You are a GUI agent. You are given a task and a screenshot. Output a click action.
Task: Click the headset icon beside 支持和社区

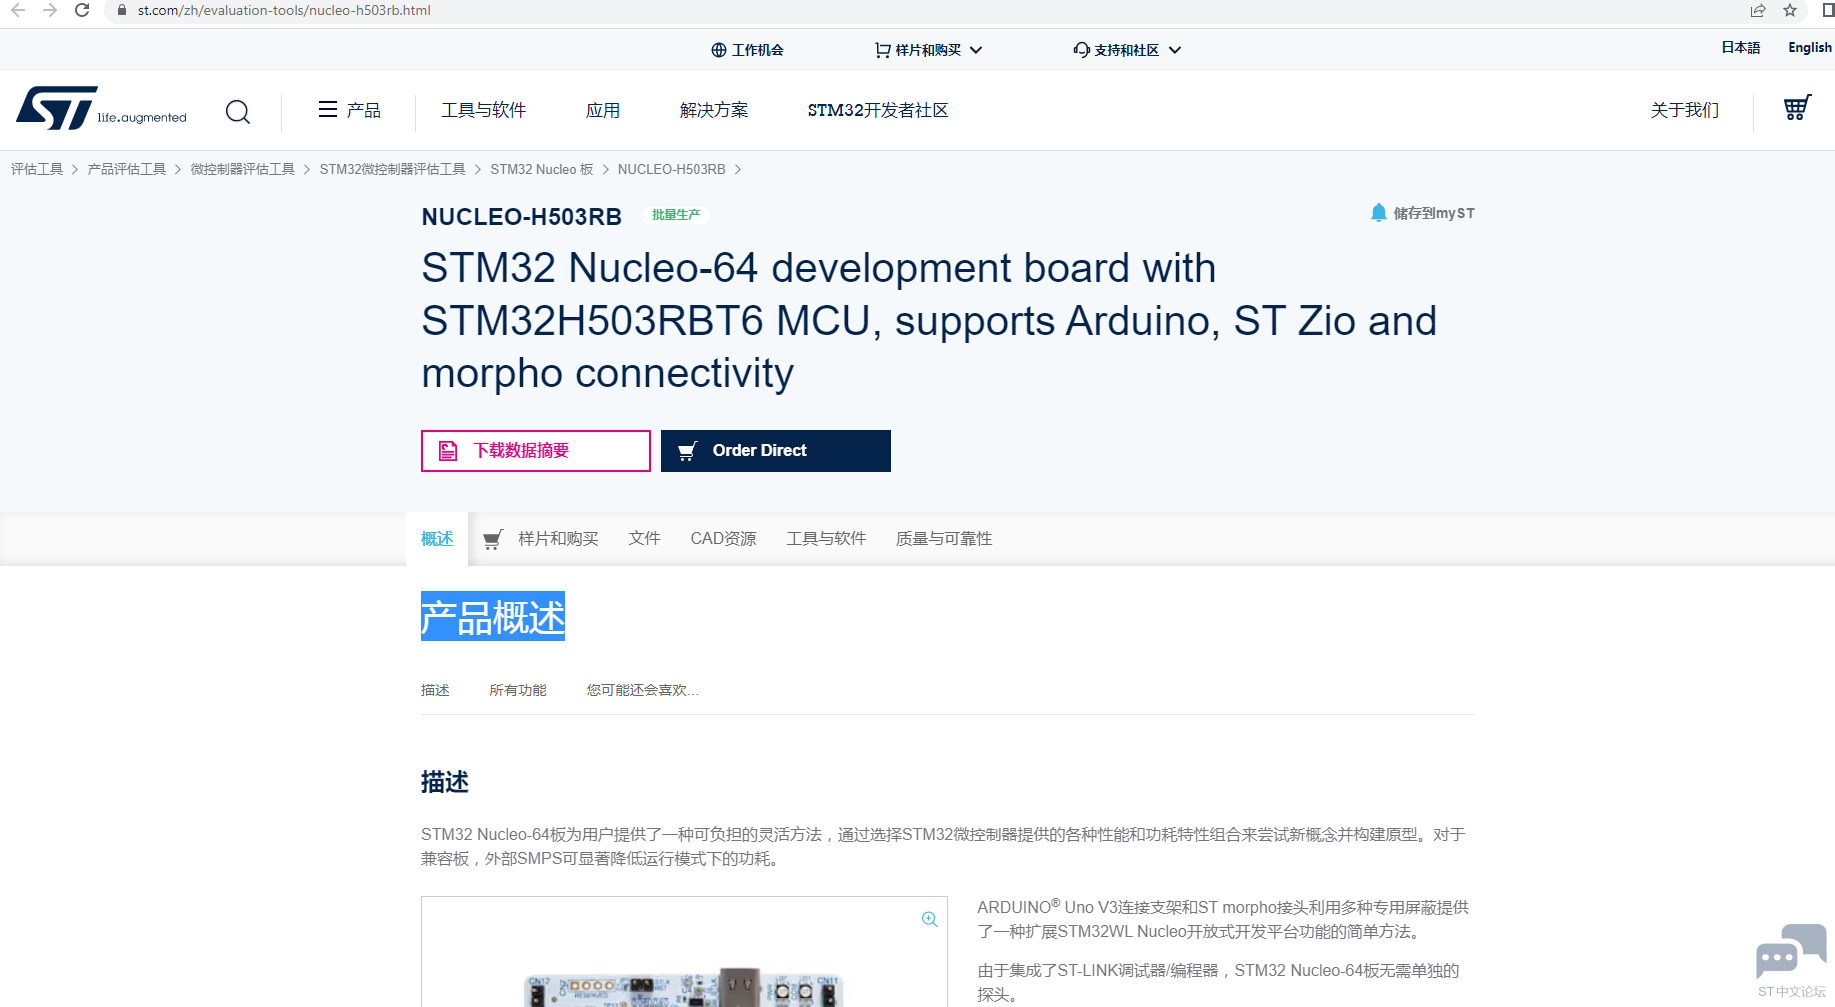(x=1081, y=50)
